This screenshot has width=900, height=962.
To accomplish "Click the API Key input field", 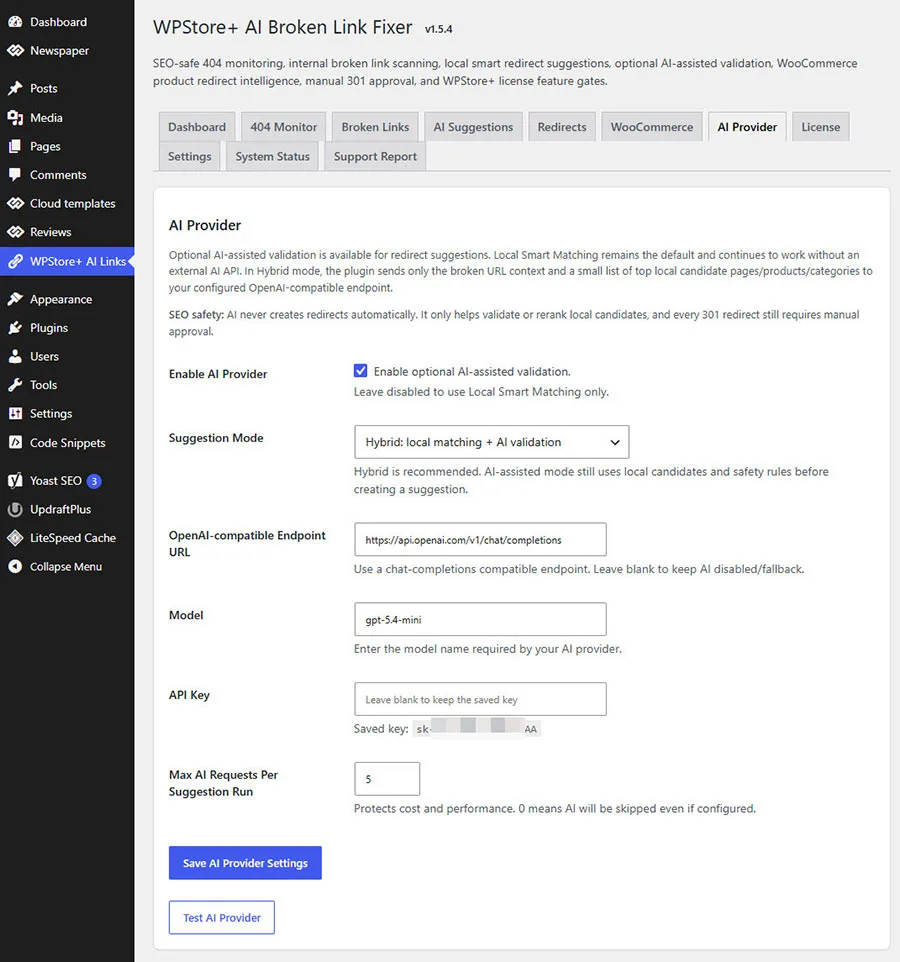I will pyautogui.click(x=480, y=699).
